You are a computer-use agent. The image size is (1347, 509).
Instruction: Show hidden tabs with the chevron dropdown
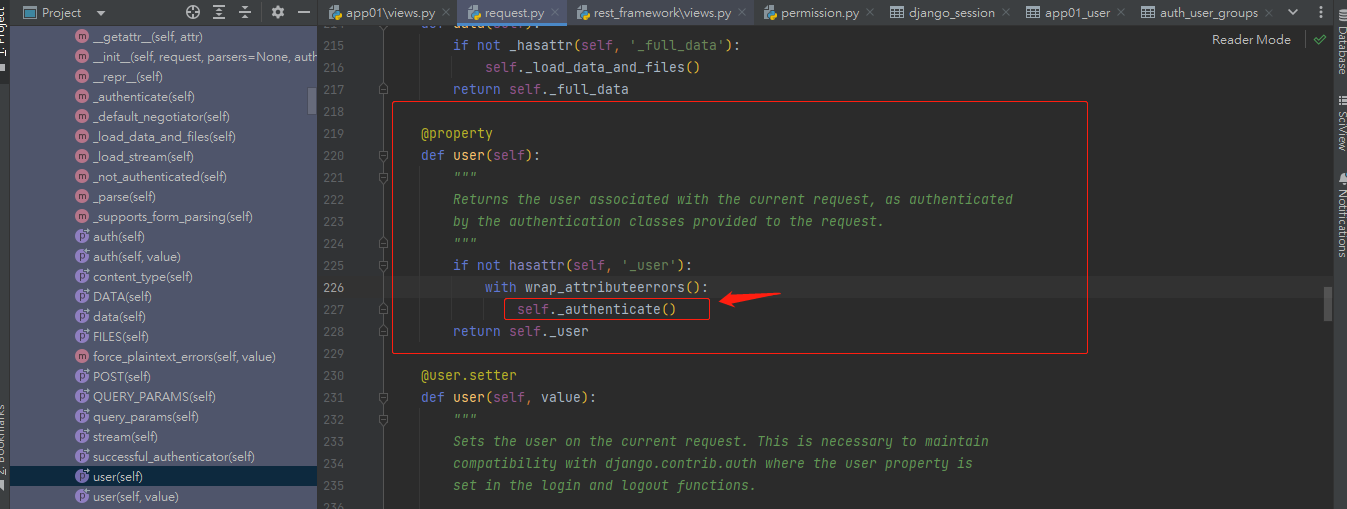pos(1294,13)
